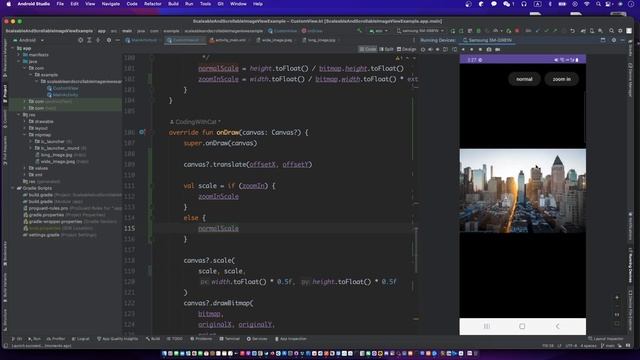
Task: Click the build hammer icon
Action: (x=359, y=31)
